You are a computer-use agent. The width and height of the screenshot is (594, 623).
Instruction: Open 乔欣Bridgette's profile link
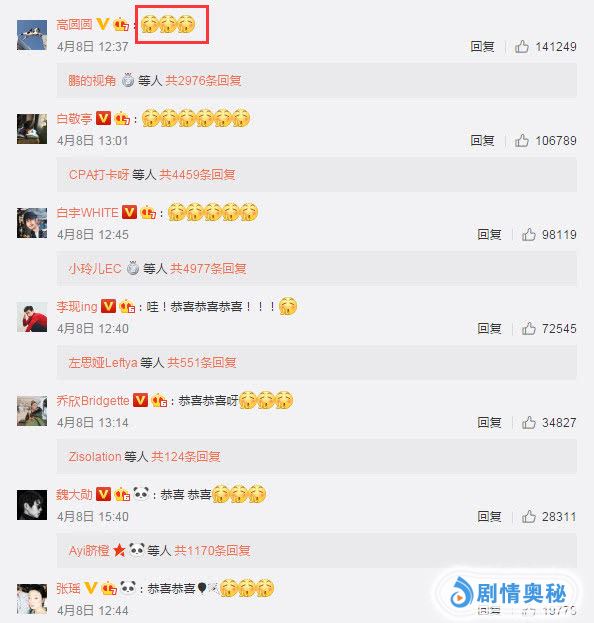coord(93,400)
